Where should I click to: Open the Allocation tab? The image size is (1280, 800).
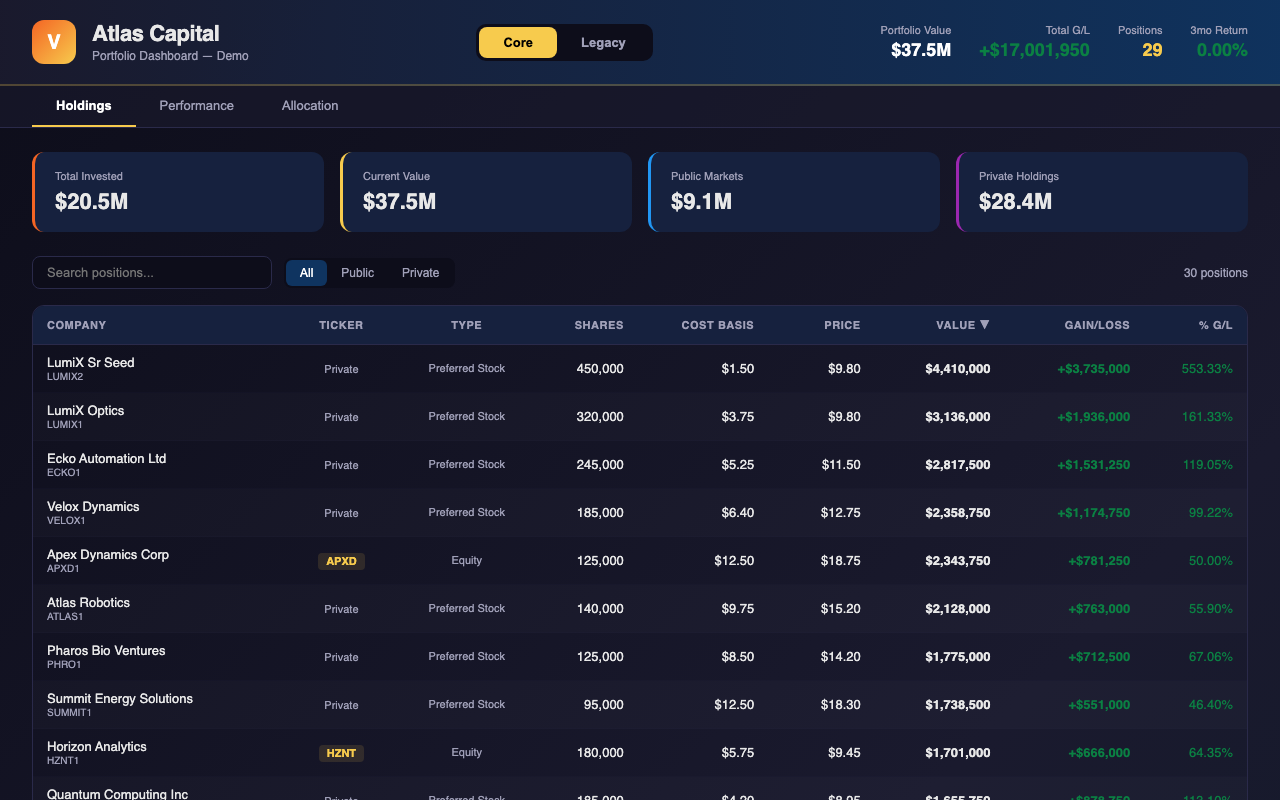310,106
